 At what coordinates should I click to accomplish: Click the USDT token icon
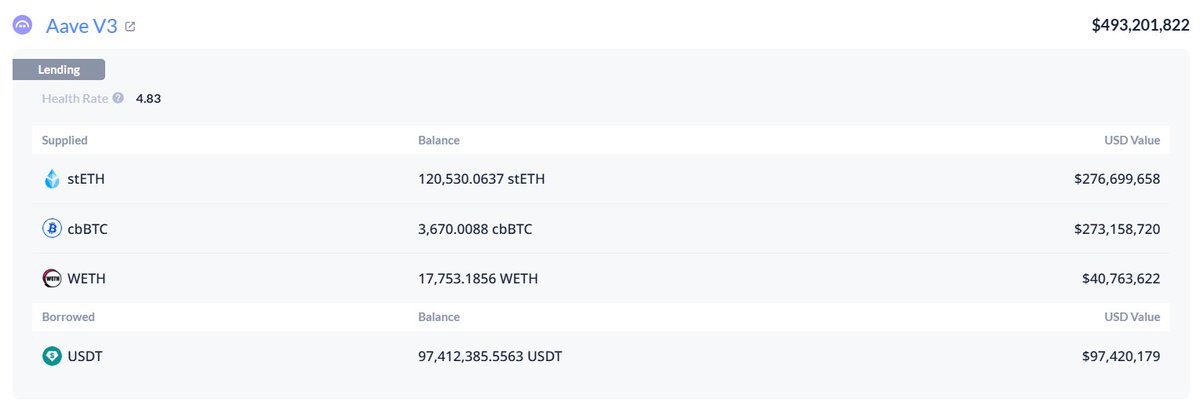tap(52, 356)
